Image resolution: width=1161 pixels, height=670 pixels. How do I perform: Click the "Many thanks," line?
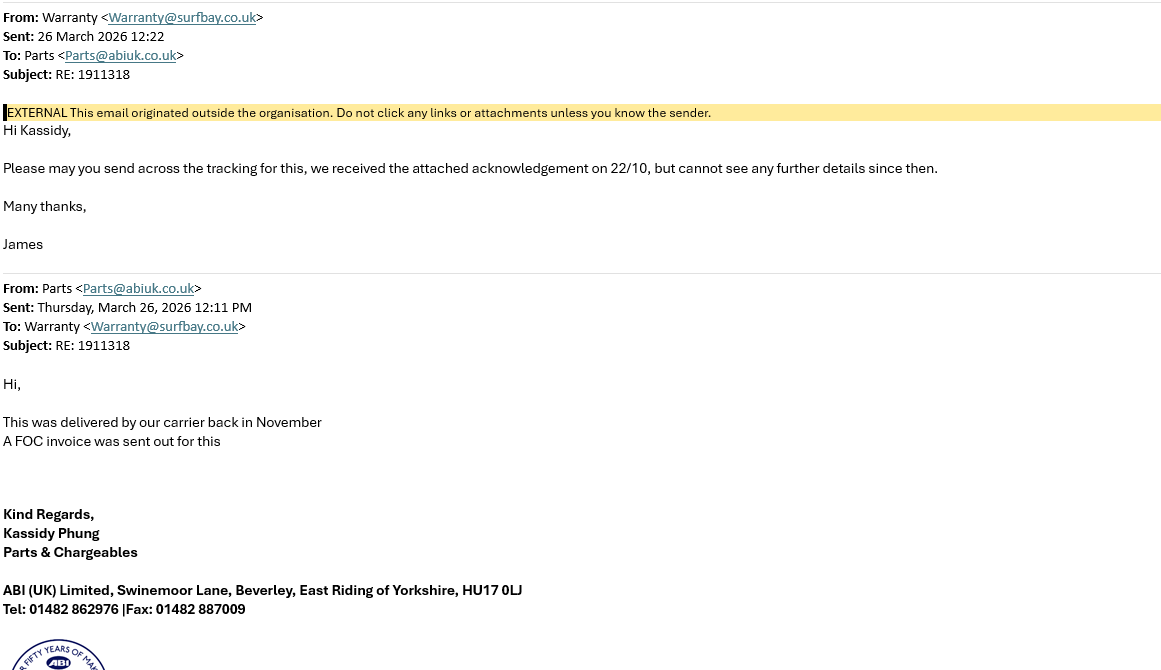click(45, 207)
